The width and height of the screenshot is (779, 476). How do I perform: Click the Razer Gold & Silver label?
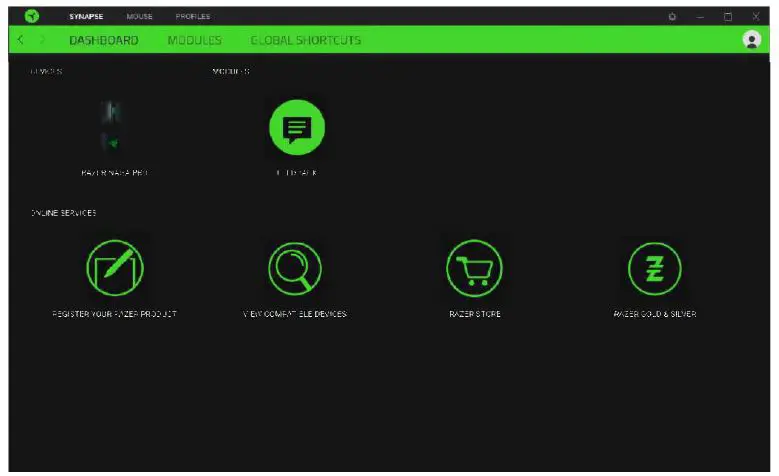(x=655, y=314)
